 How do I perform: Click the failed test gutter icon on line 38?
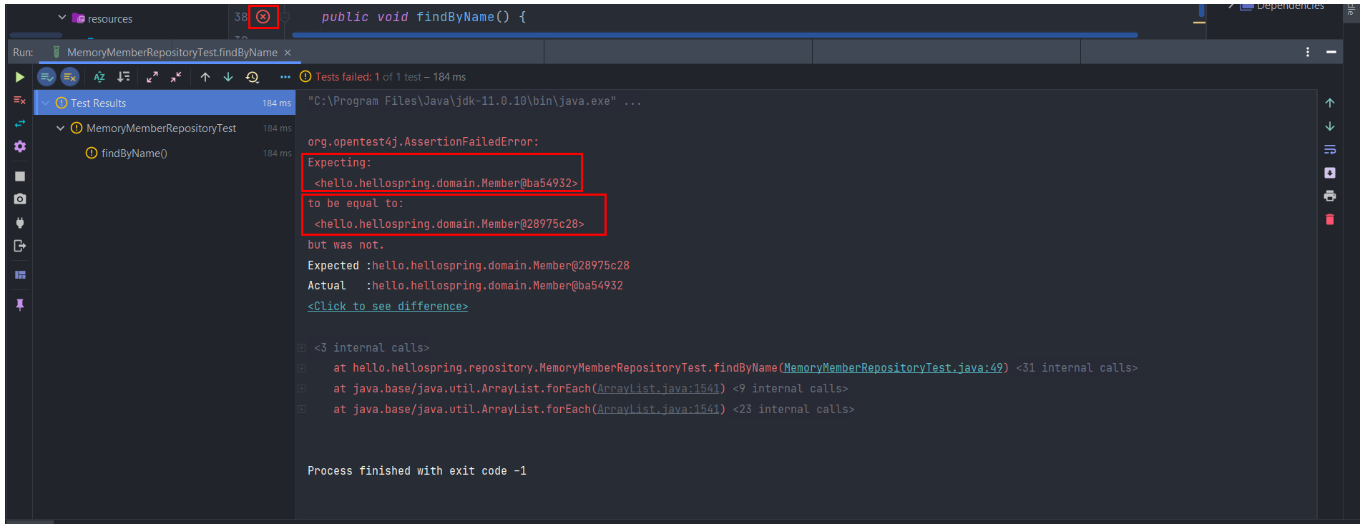click(263, 17)
